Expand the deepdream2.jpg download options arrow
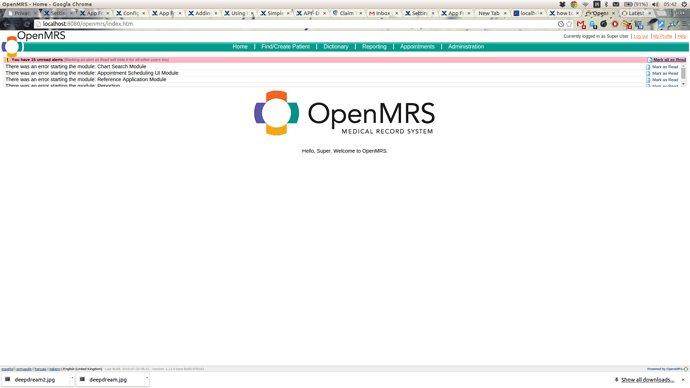 (72, 378)
